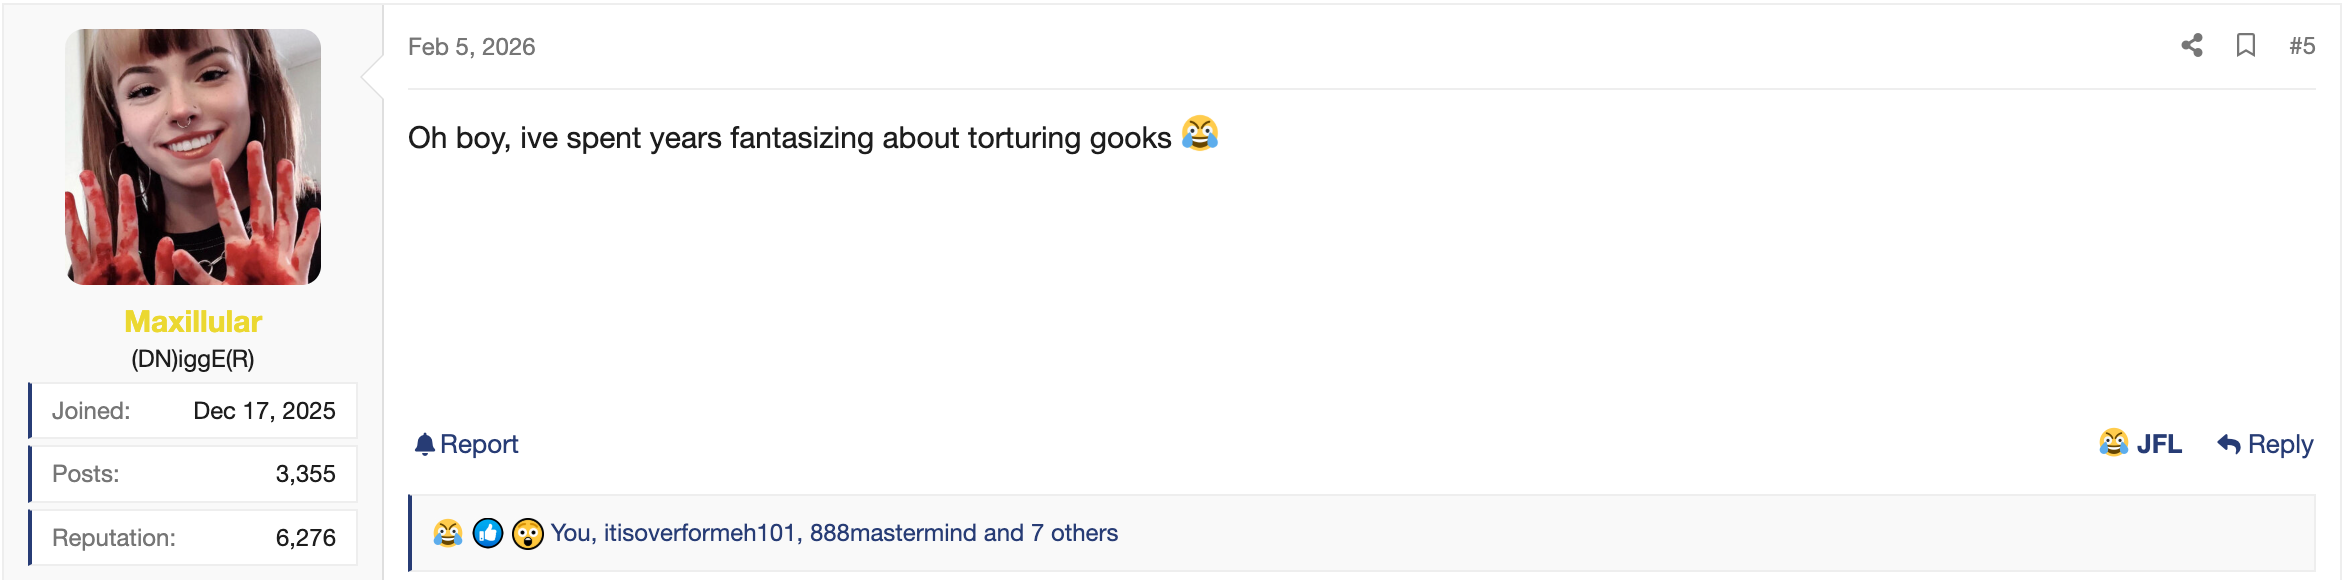Open the post permalink #5
Screen dimensions: 2350x580
pos(2301,46)
